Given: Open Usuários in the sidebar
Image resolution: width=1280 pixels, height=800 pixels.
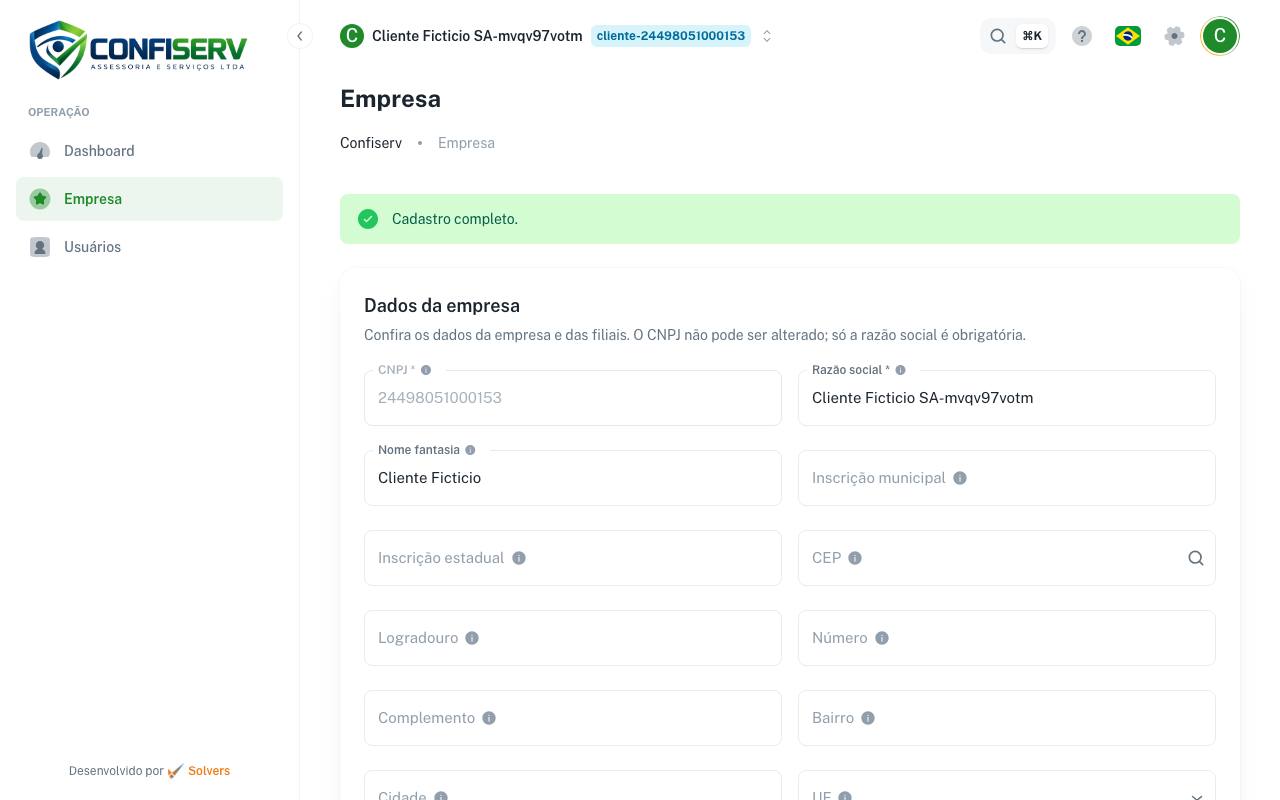Looking at the screenshot, I should click(x=149, y=247).
